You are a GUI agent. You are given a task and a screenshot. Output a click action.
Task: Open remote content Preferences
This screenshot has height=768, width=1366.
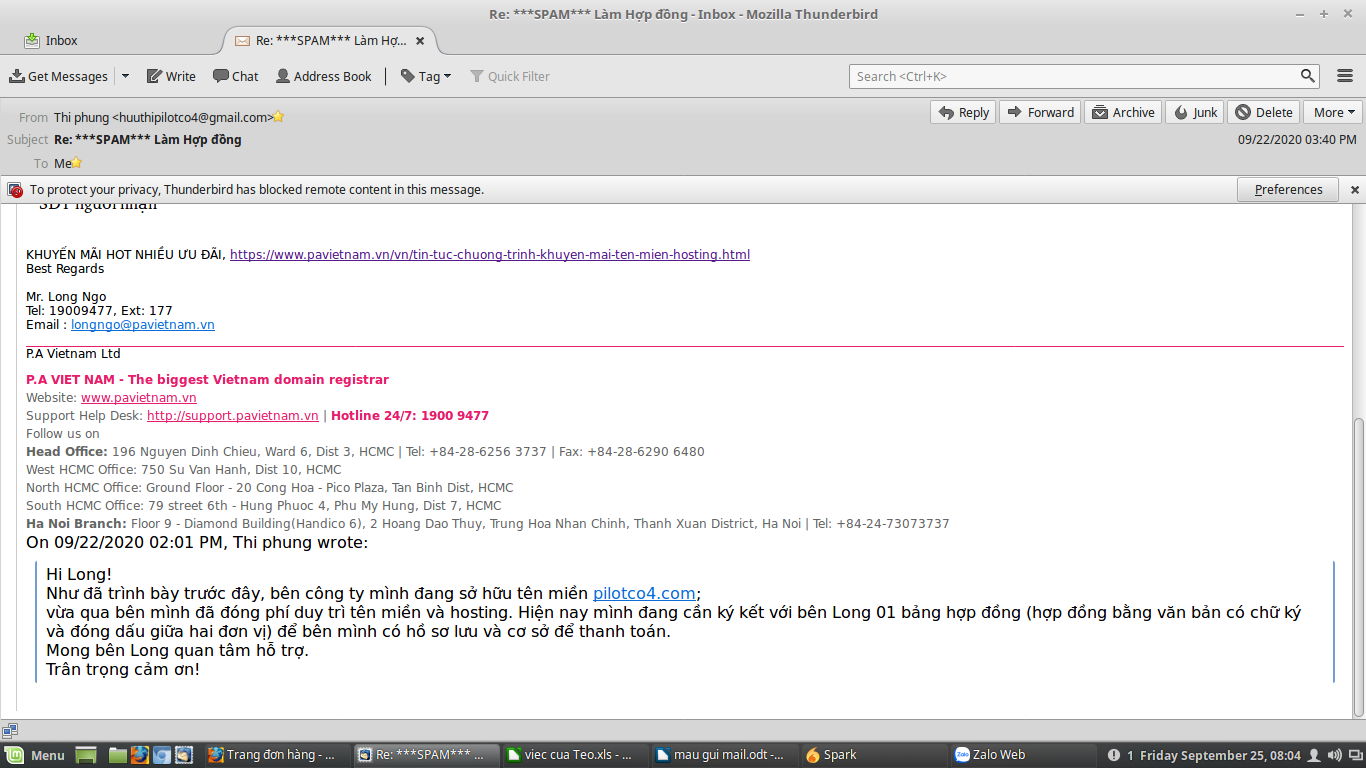click(1288, 189)
